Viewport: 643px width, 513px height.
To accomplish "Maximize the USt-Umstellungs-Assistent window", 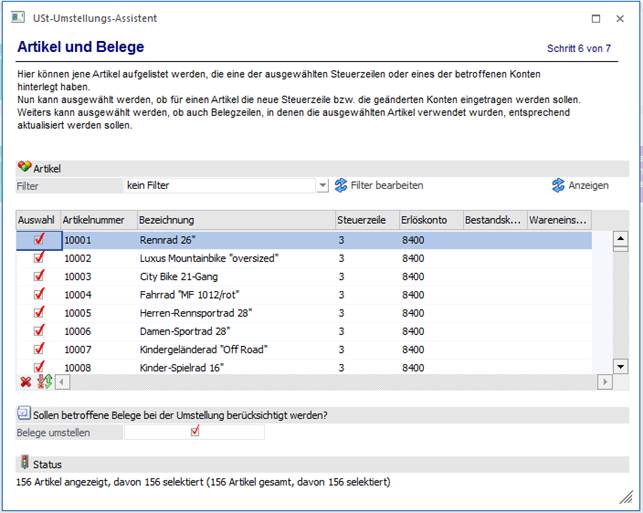I will (x=595, y=18).
